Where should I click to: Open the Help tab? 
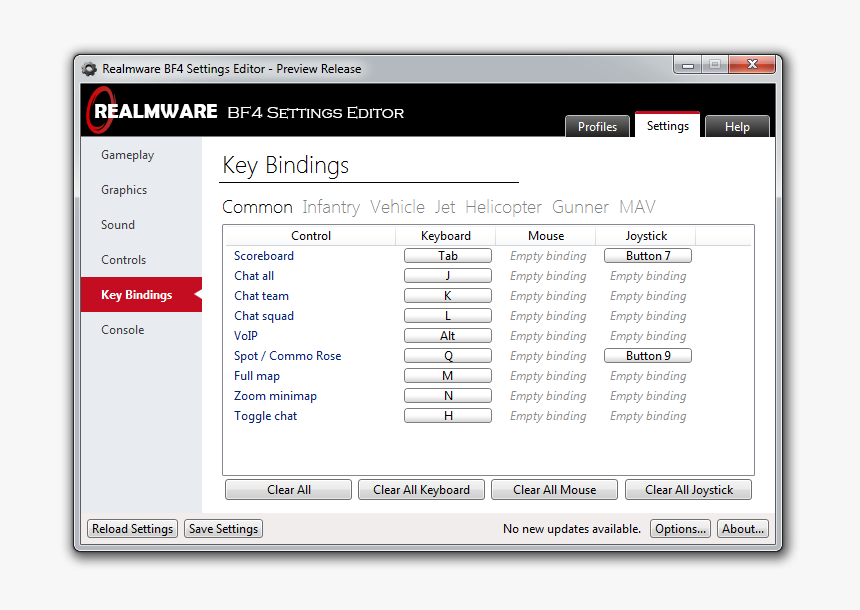(x=737, y=127)
